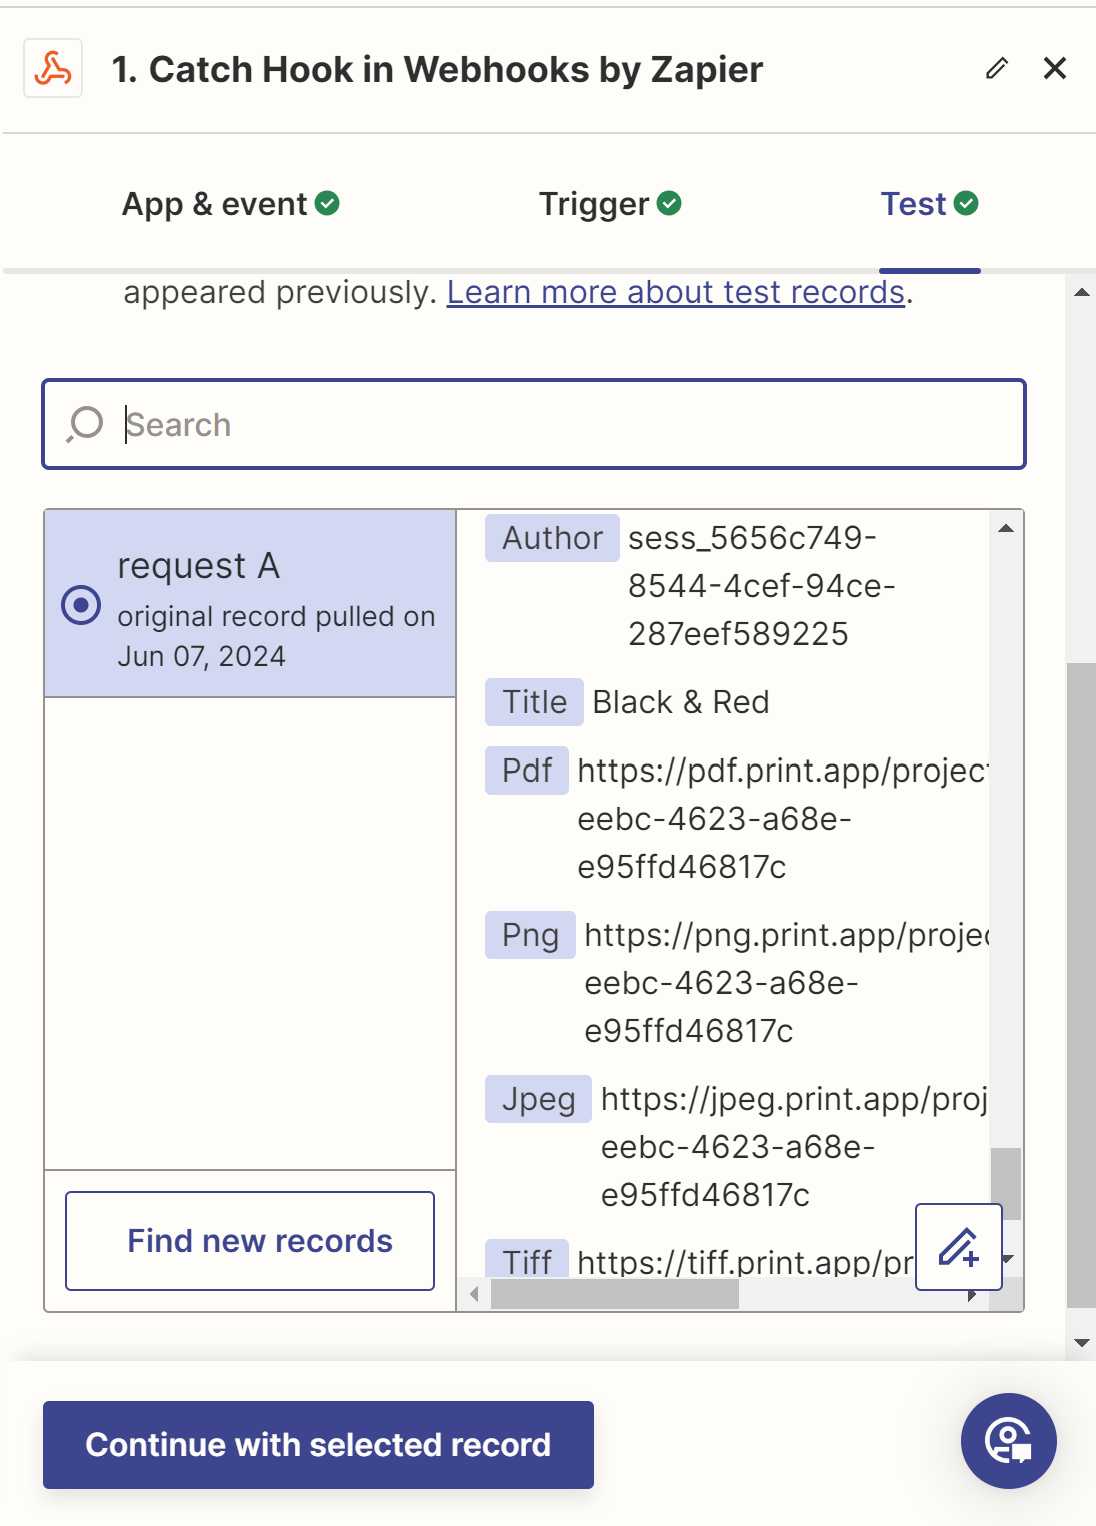Click record data scroll-up arrow

click(x=1006, y=528)
